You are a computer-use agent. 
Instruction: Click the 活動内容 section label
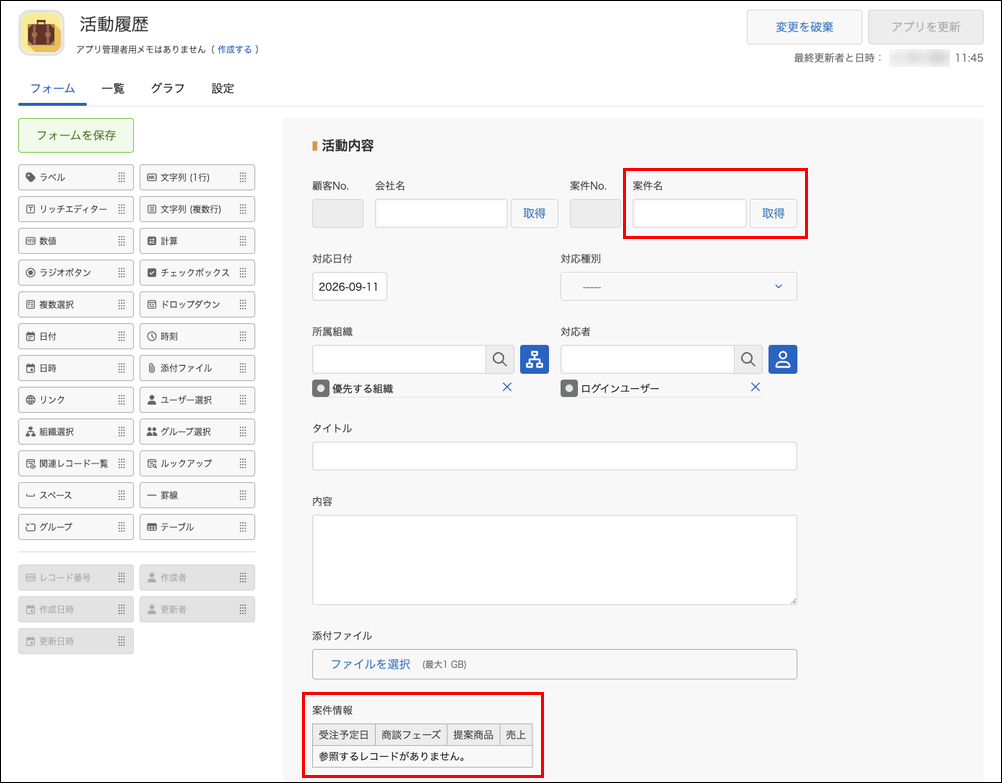click(x=348, y=146)
